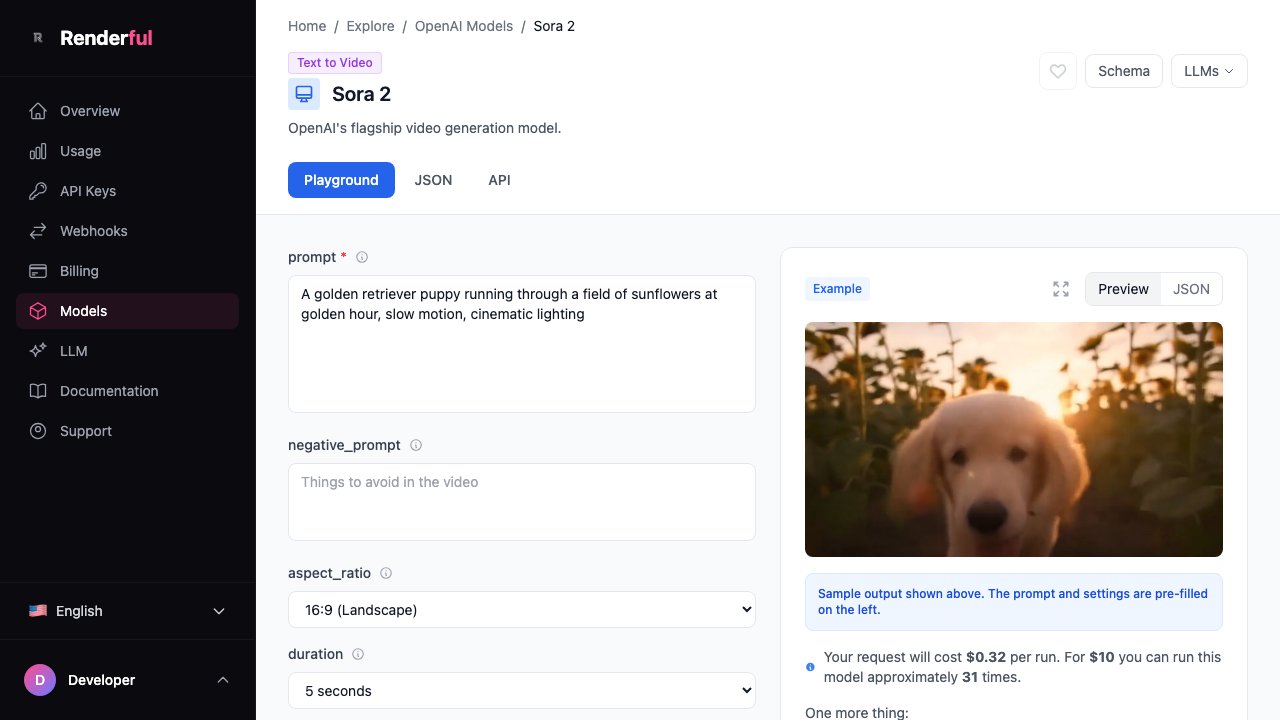Select the API Keys sidebar icon

tap(38, 191)
